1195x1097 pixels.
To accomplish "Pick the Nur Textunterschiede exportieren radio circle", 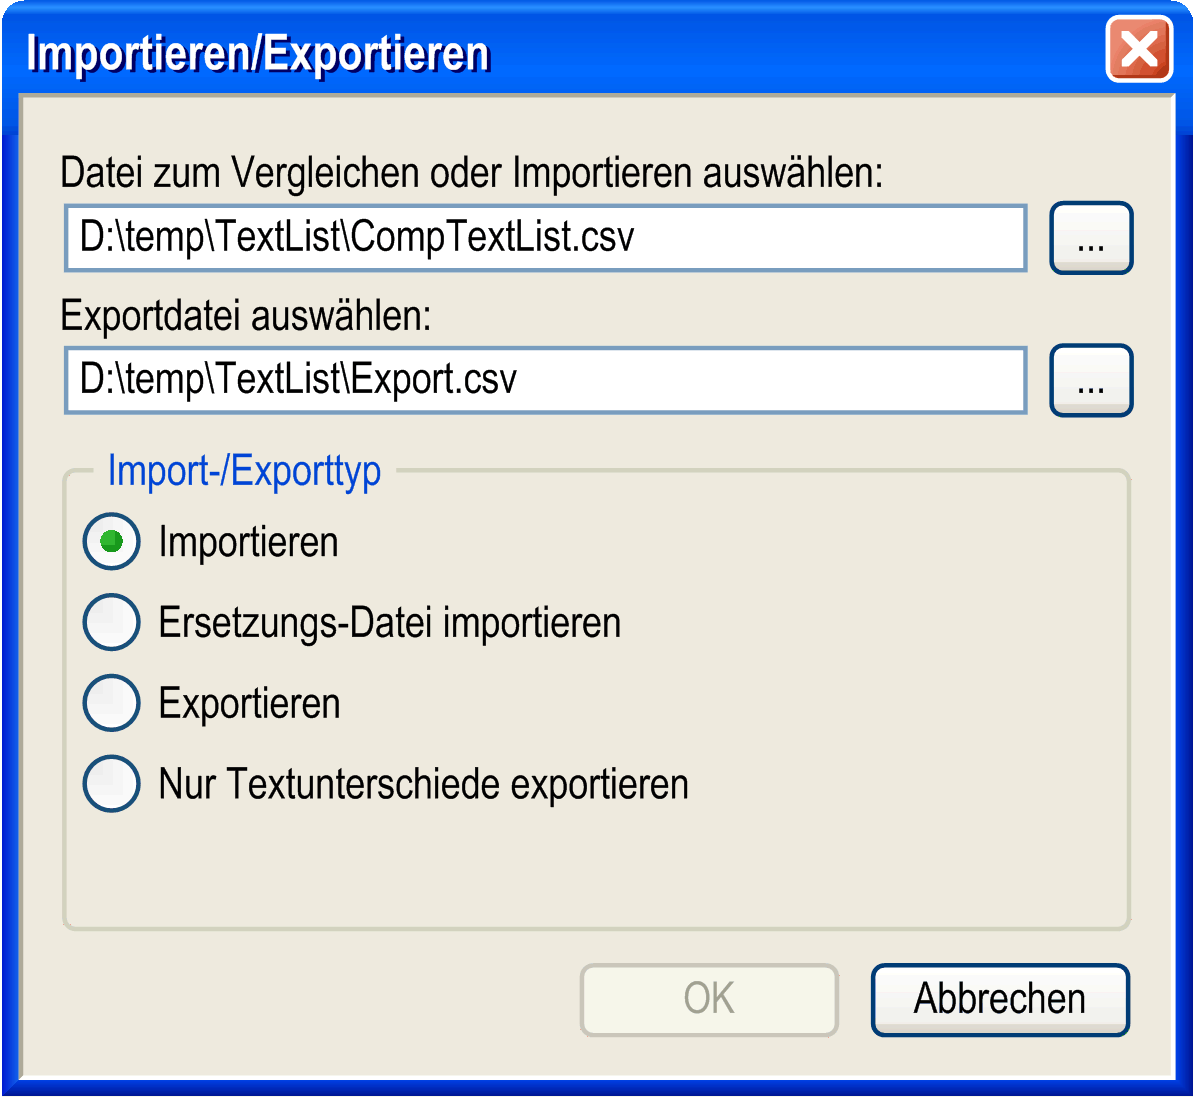I will pos(111,784).
